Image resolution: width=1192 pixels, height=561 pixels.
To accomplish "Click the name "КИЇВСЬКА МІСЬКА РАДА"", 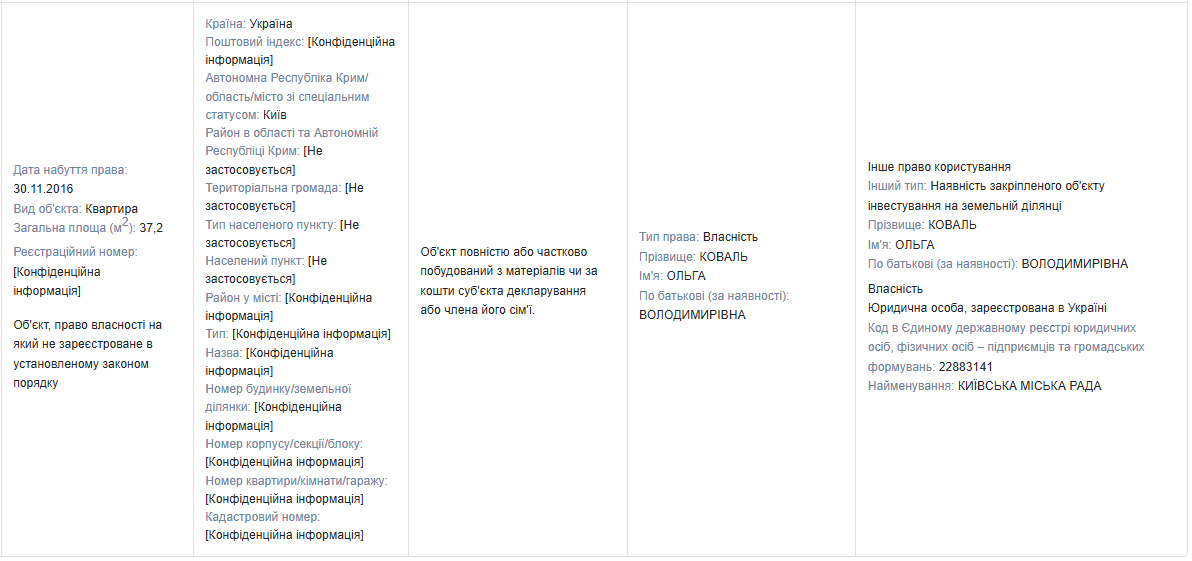I will [1029, 386].
